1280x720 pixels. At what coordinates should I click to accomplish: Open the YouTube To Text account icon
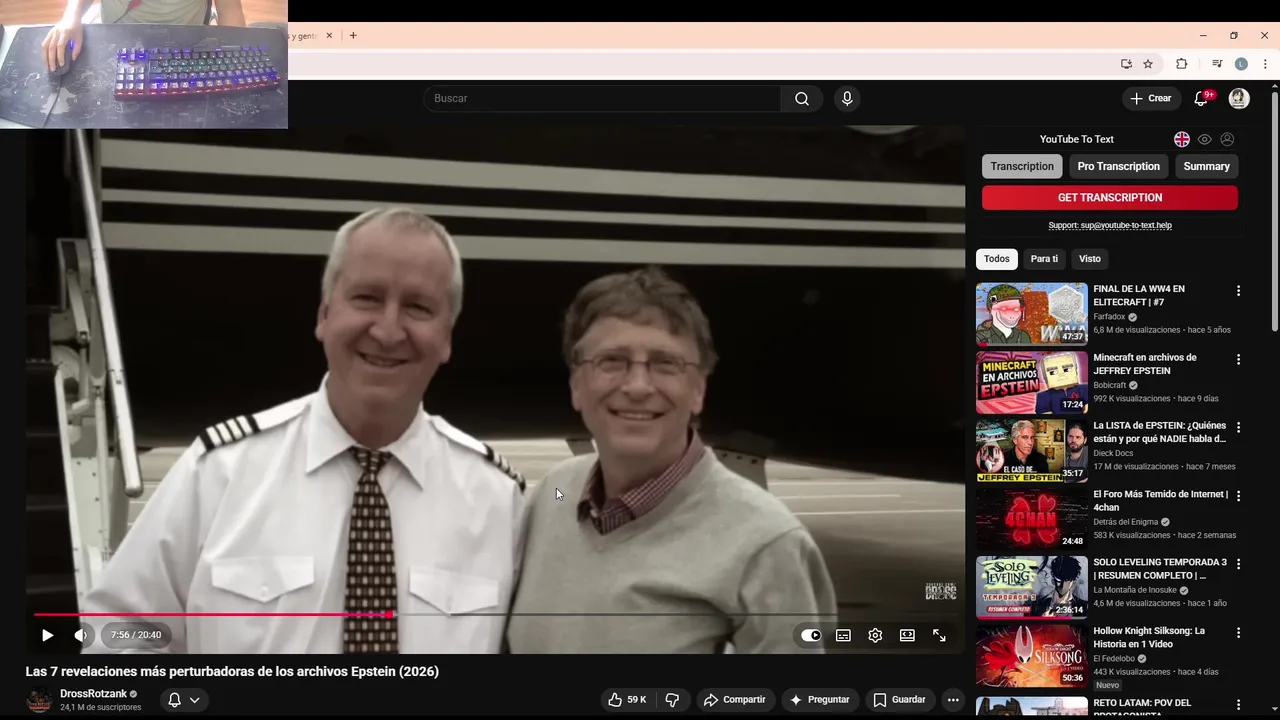pos(1227,139)
